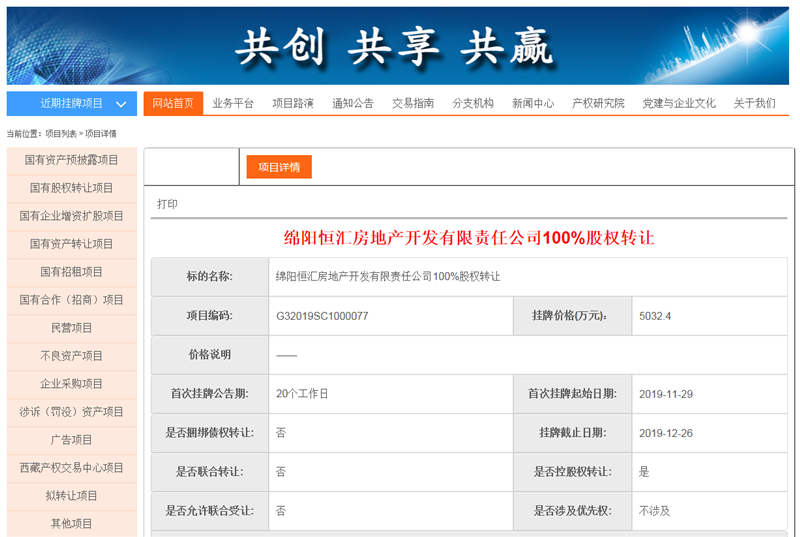Image resolution: width=800 pixels, height=537 pixels.
Task: Choose 广告项目 sidebar entry
Action: pyautogui.click(x=71, y=440)
